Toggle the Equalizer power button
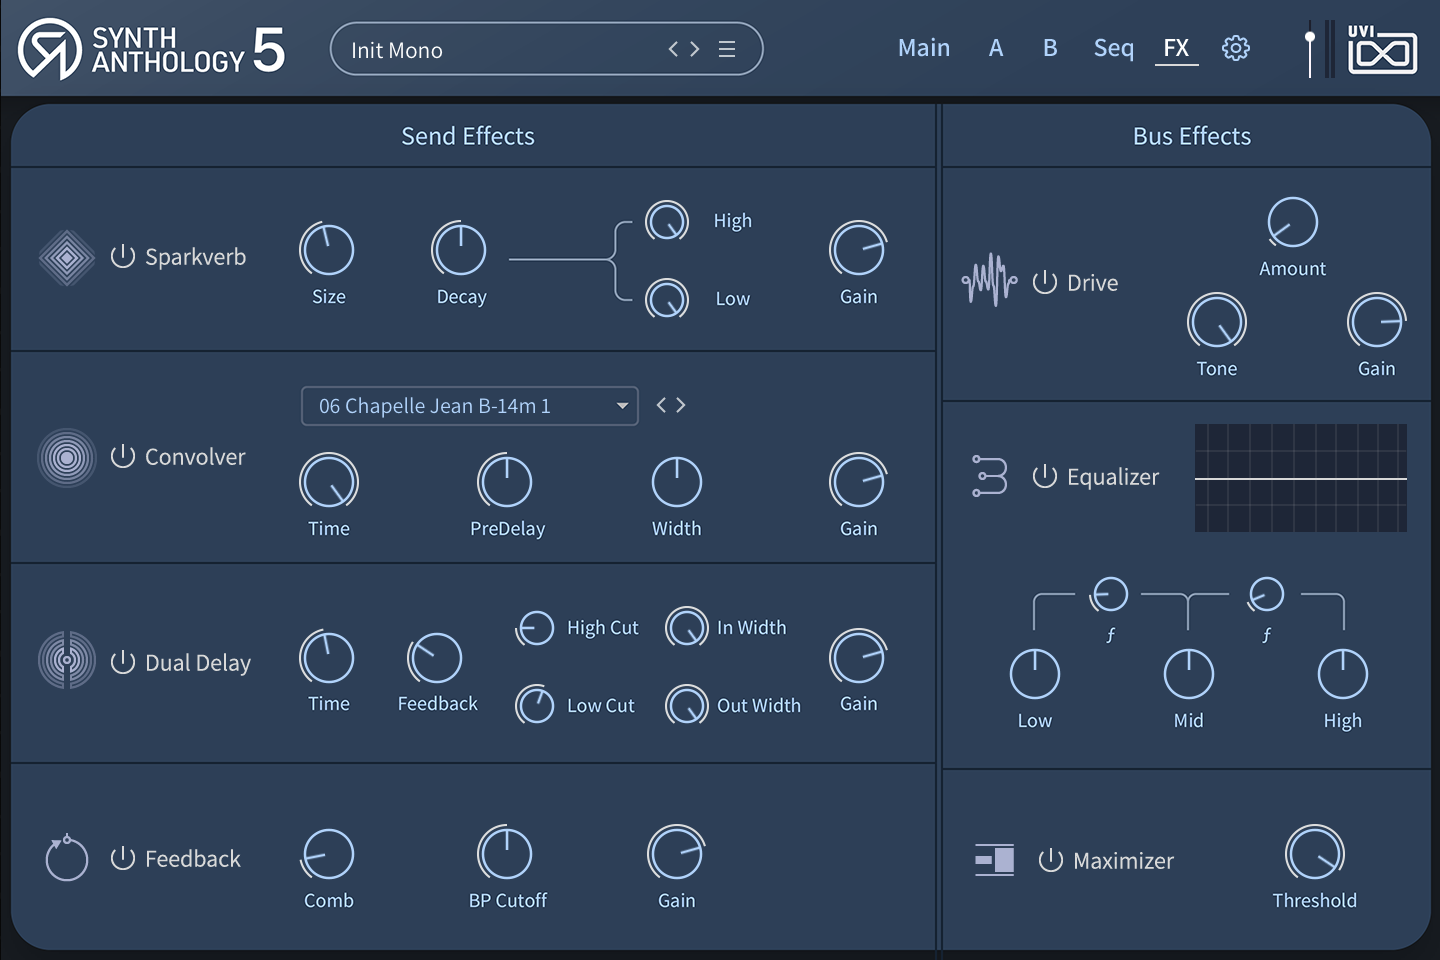Viewport: 1440px width, 960px height. coord(1044,476)
